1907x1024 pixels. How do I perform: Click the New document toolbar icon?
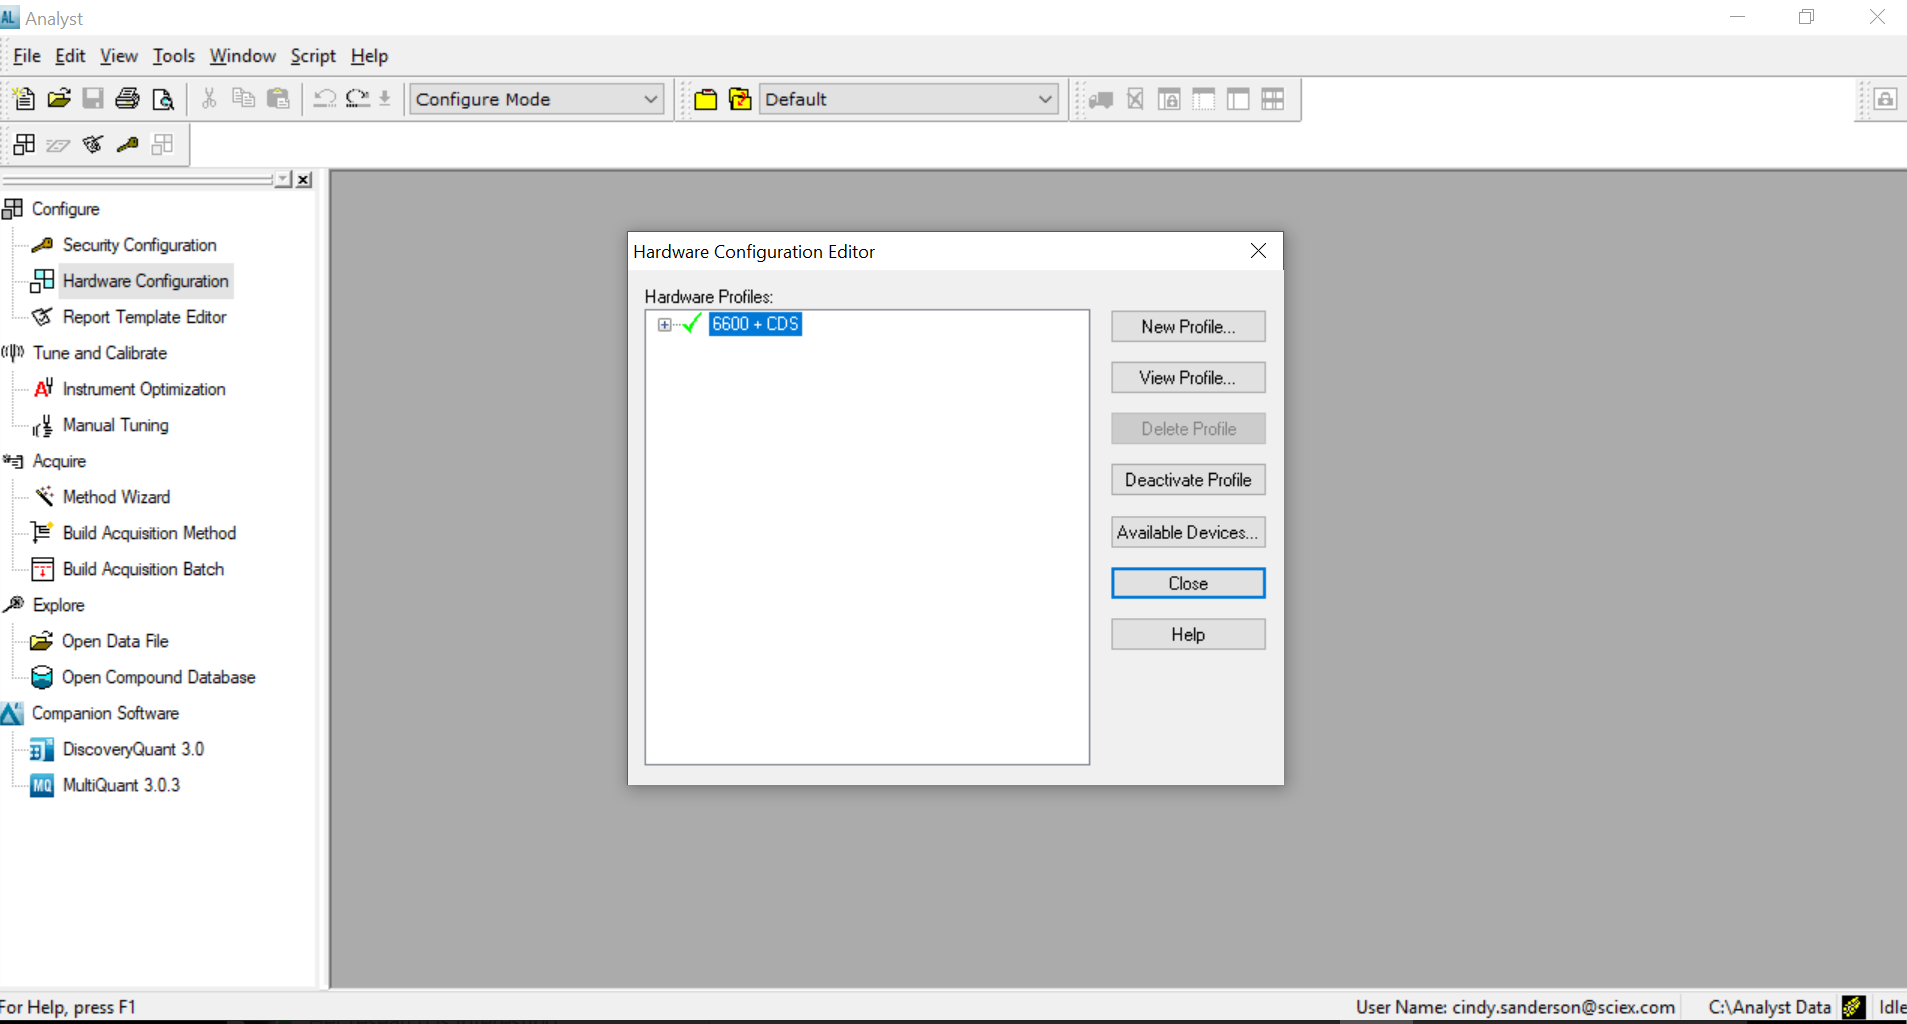[24, 99]
